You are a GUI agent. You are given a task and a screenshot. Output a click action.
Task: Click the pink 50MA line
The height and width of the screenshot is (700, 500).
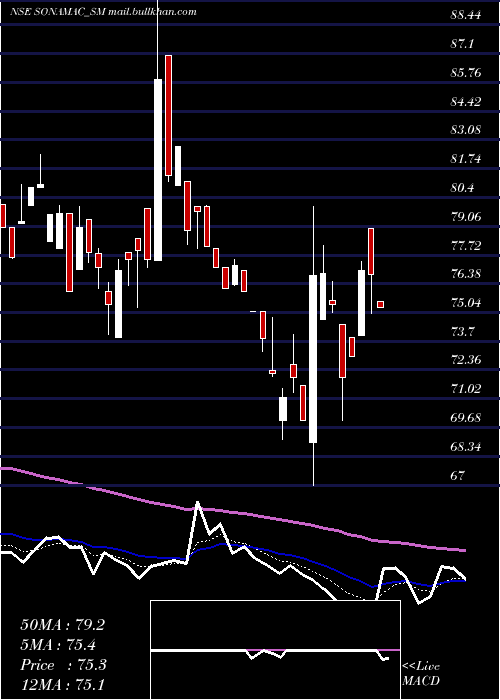point(232,512)
